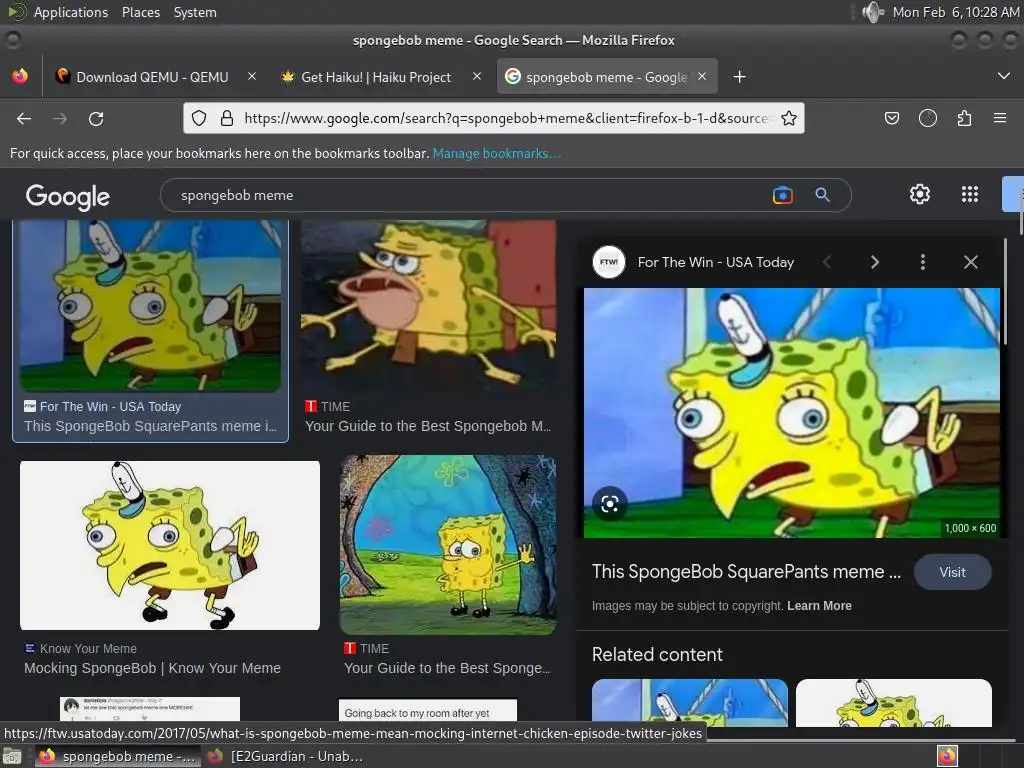Open the Places menu

point(141,12)
